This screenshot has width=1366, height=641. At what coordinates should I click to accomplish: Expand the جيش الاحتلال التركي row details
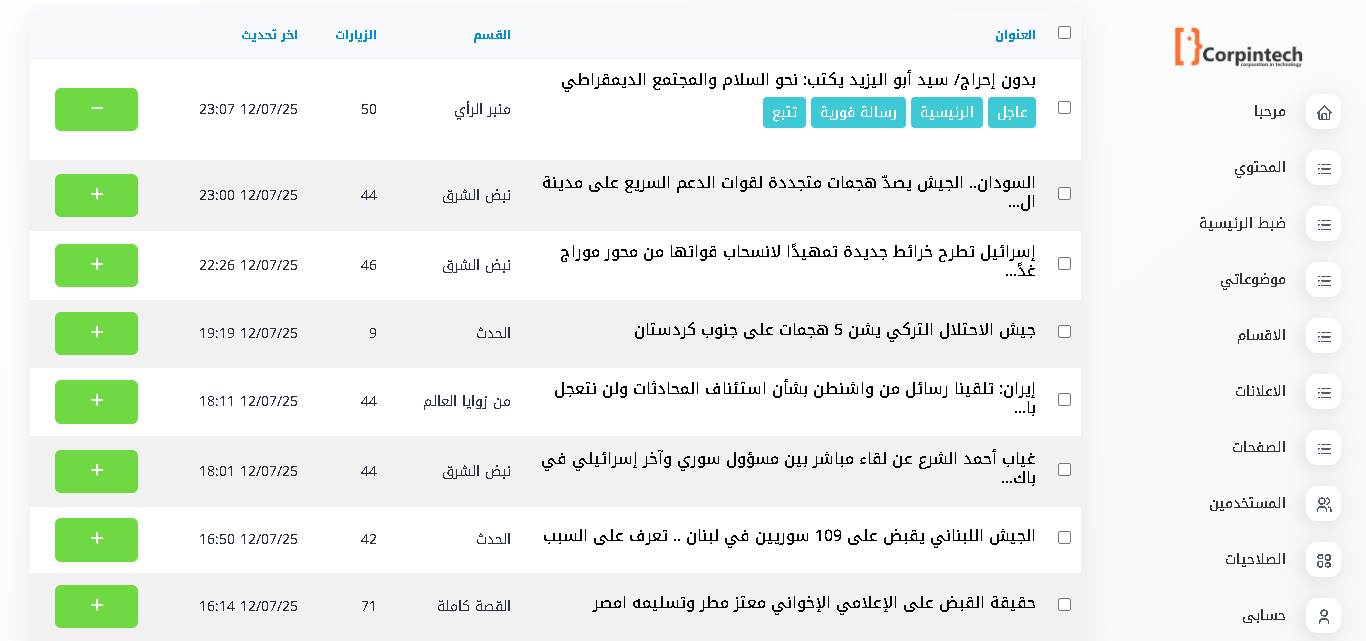pyautogui.click(x=96, y=334)
